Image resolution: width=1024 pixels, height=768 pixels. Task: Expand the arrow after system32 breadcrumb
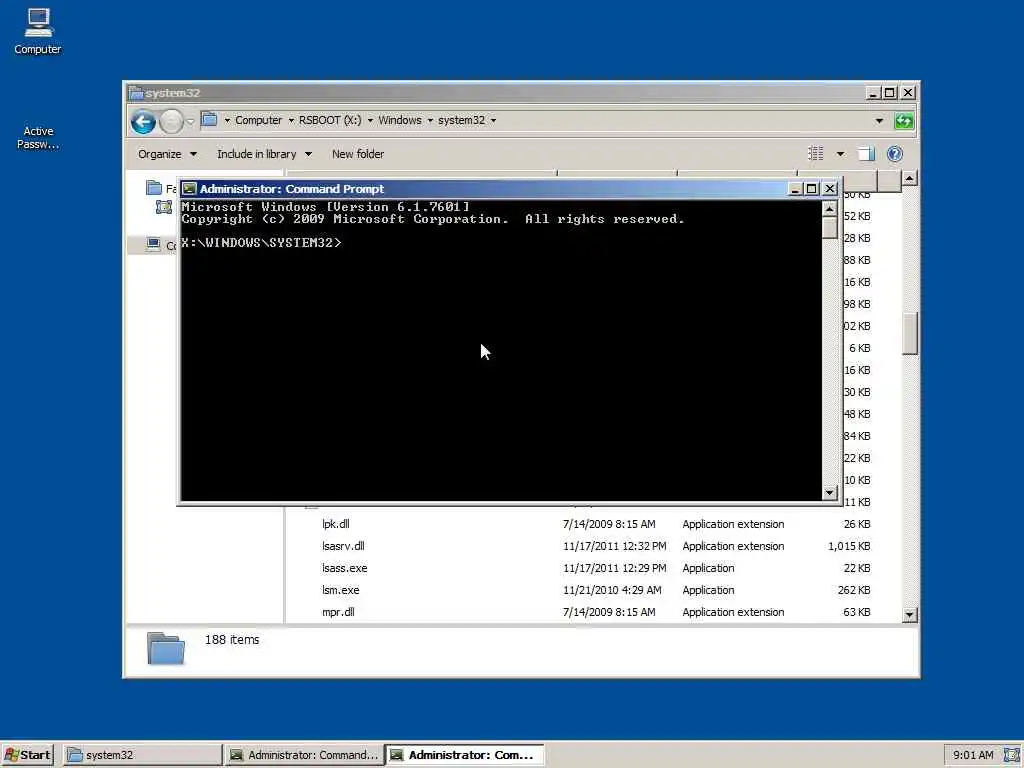point(494,121)
